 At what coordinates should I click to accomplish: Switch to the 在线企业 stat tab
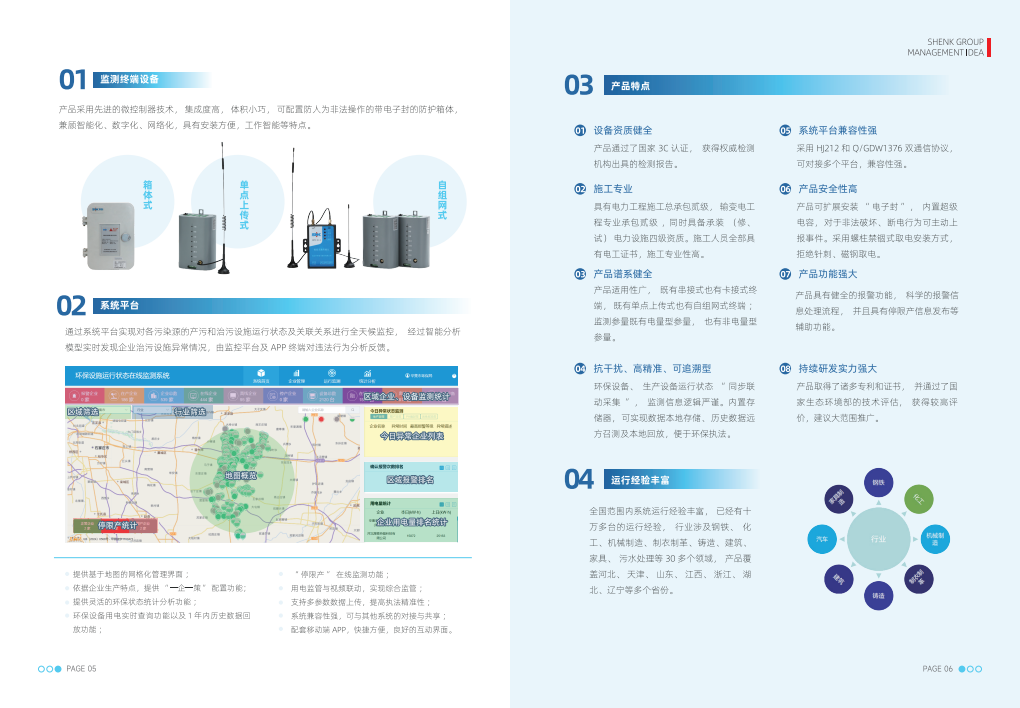click(x=191, y=394)
